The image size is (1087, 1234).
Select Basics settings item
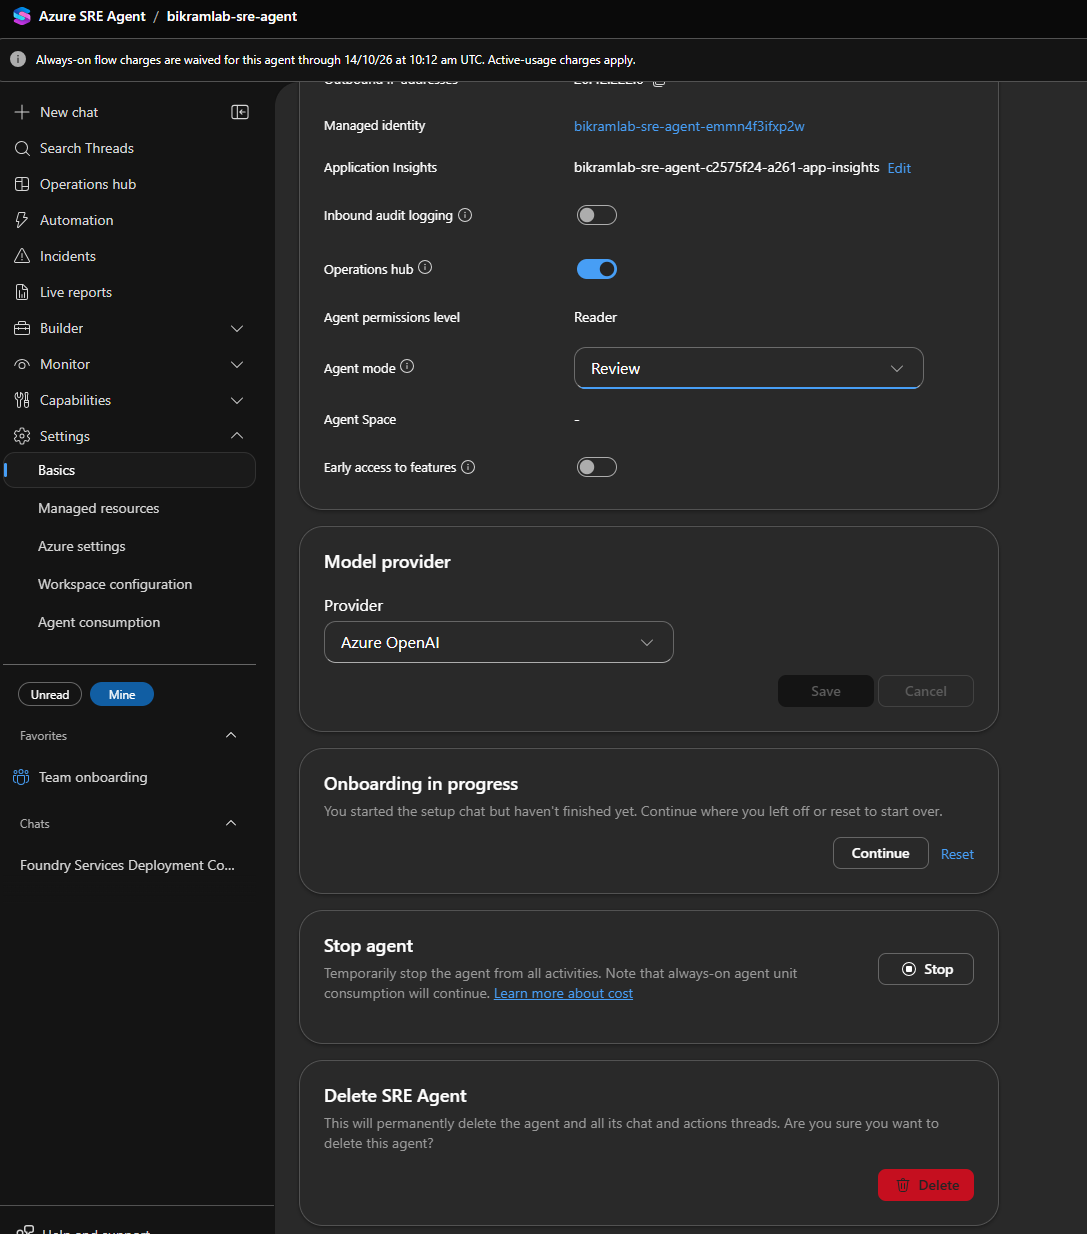130,470
